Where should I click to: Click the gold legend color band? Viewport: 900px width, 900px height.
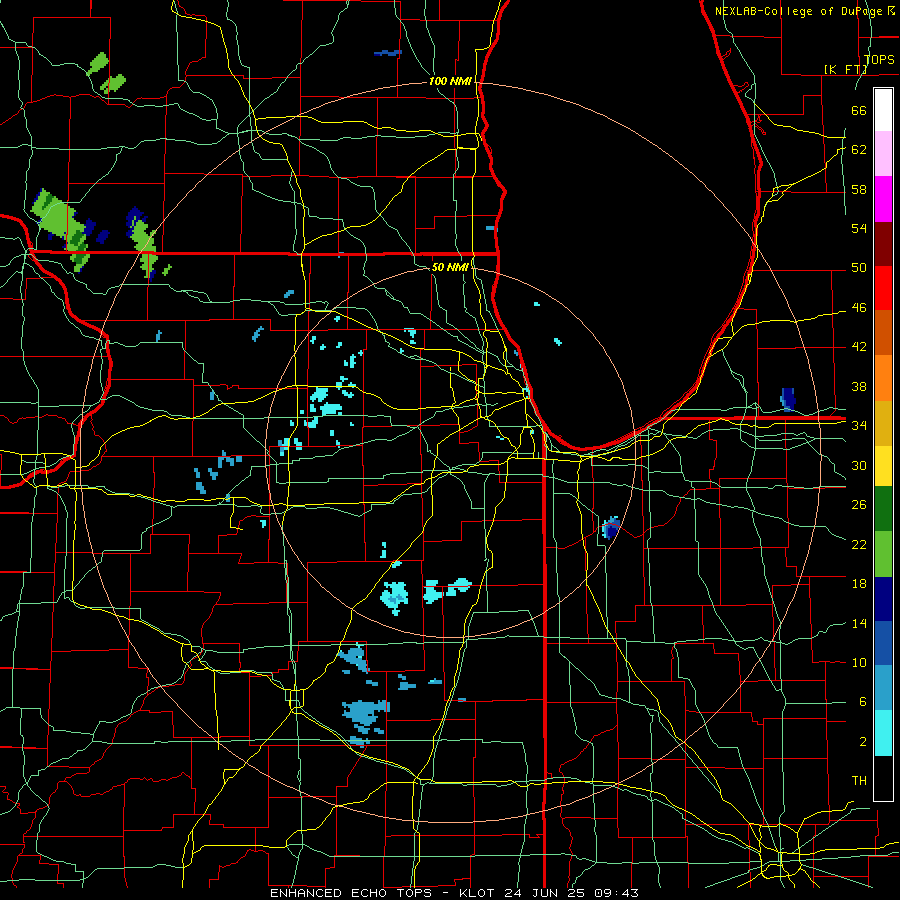coord(883,422)
